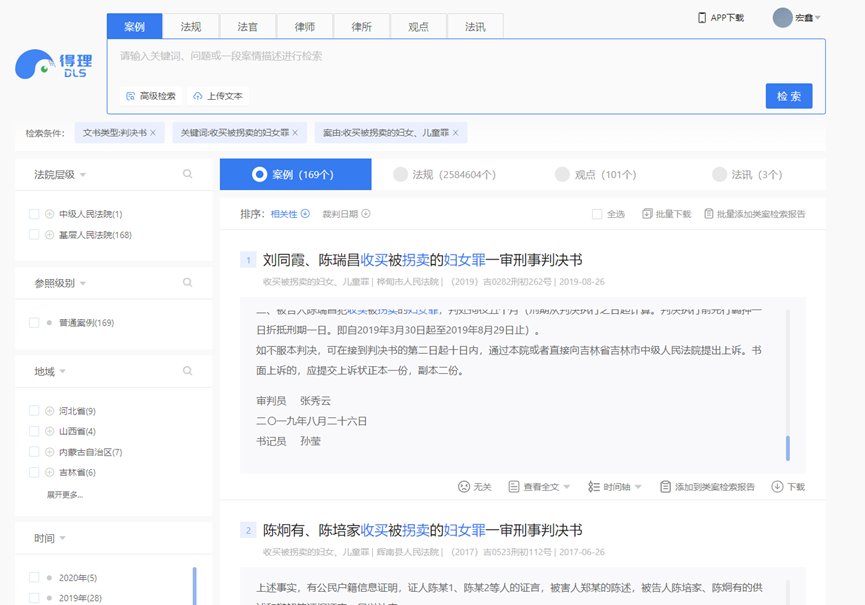The image size is (865, 605).
Task: Click the result number 1 badge
Action: coord(248,260)
